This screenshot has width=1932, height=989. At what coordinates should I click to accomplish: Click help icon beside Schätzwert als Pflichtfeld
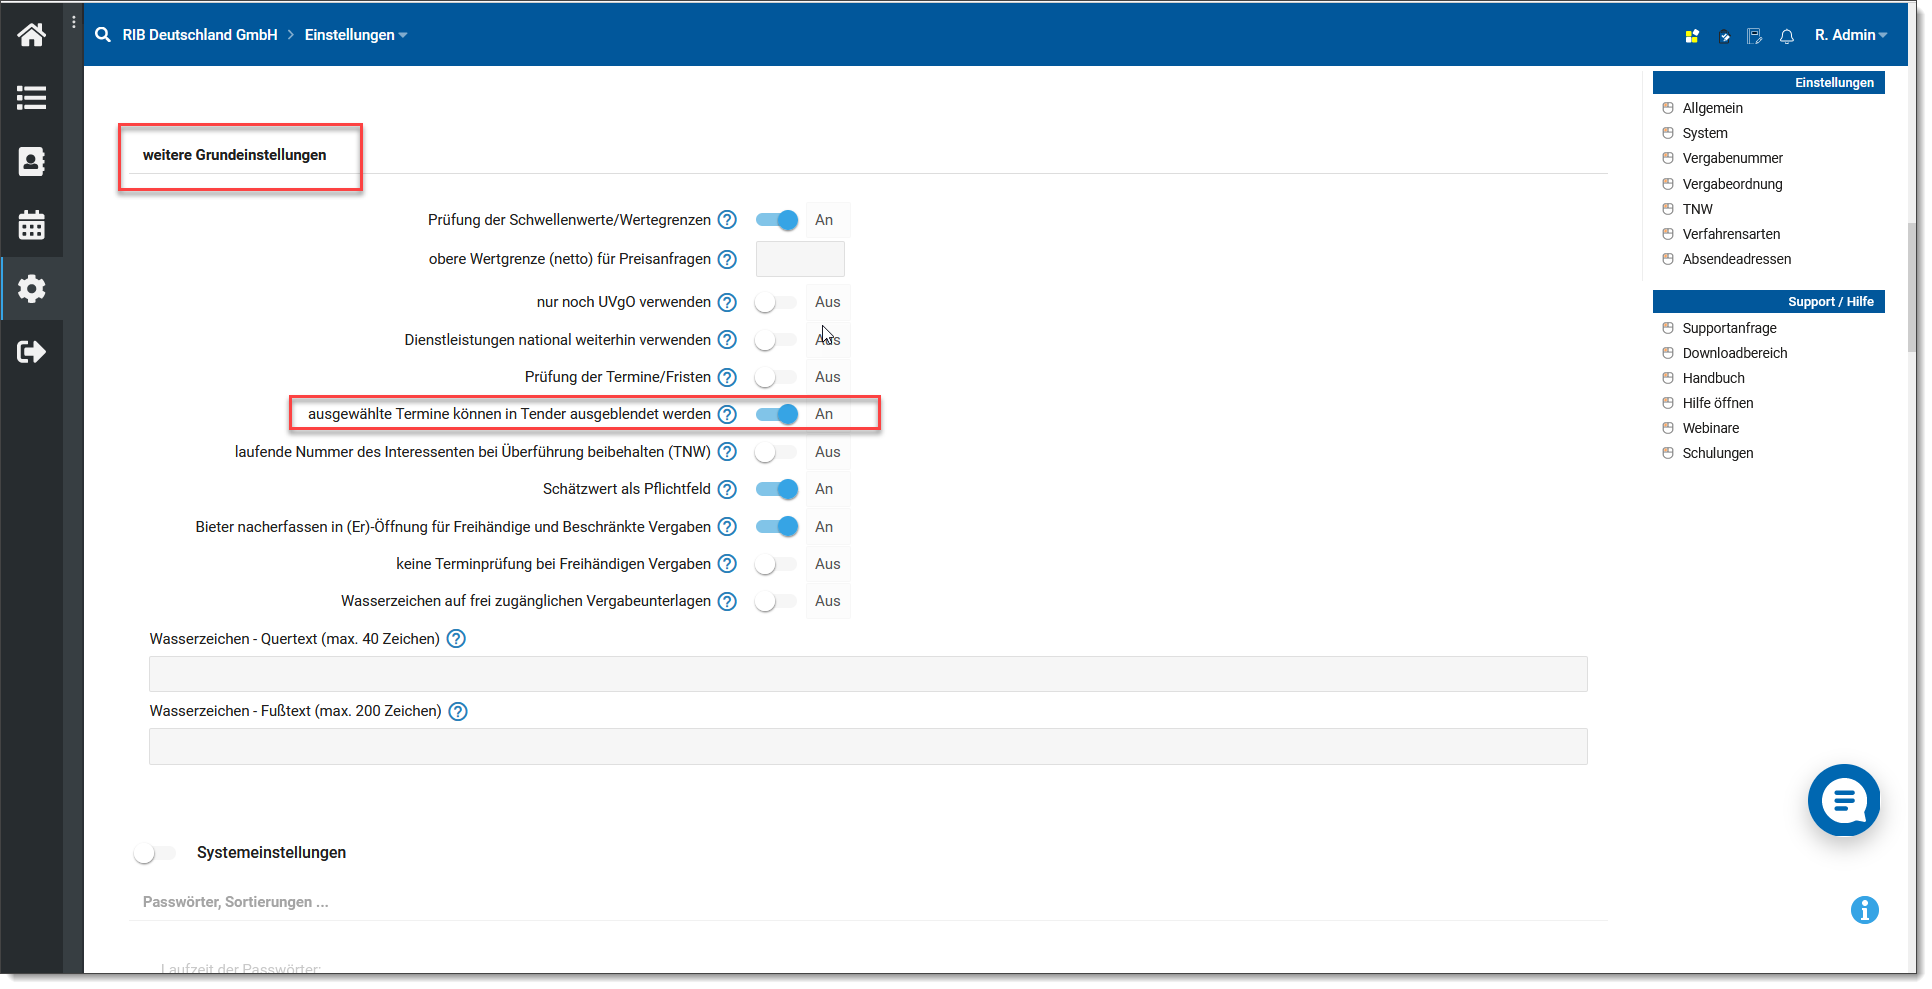[x=727, y=489]
